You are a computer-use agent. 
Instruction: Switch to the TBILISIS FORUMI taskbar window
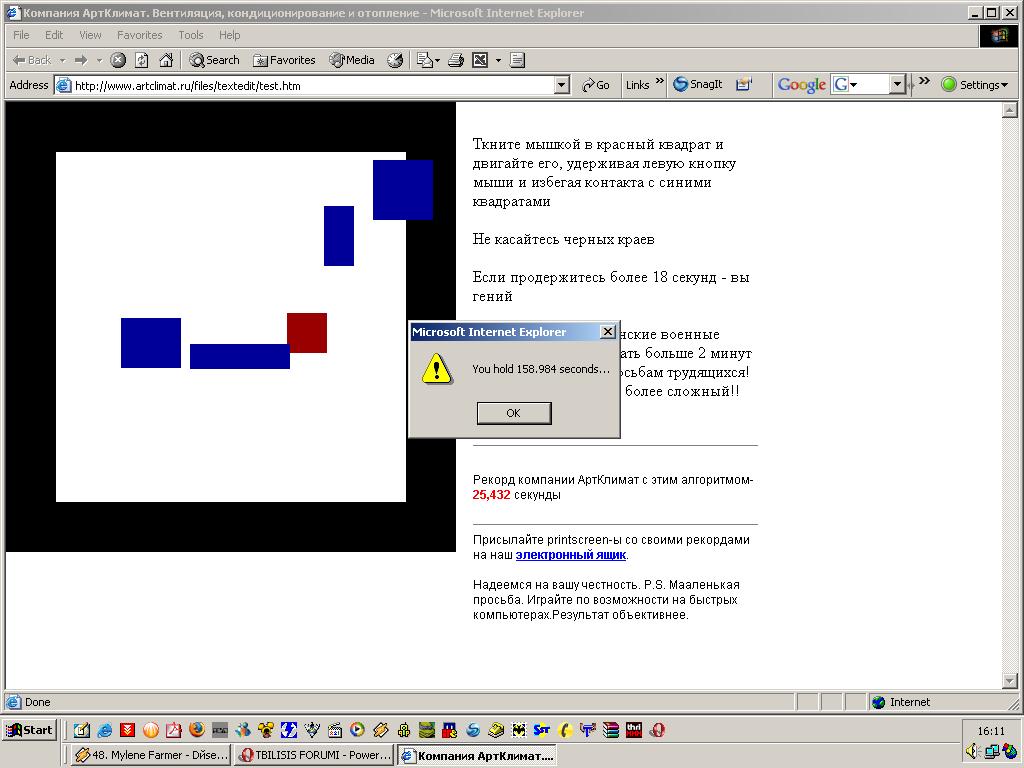coord(314,755)
